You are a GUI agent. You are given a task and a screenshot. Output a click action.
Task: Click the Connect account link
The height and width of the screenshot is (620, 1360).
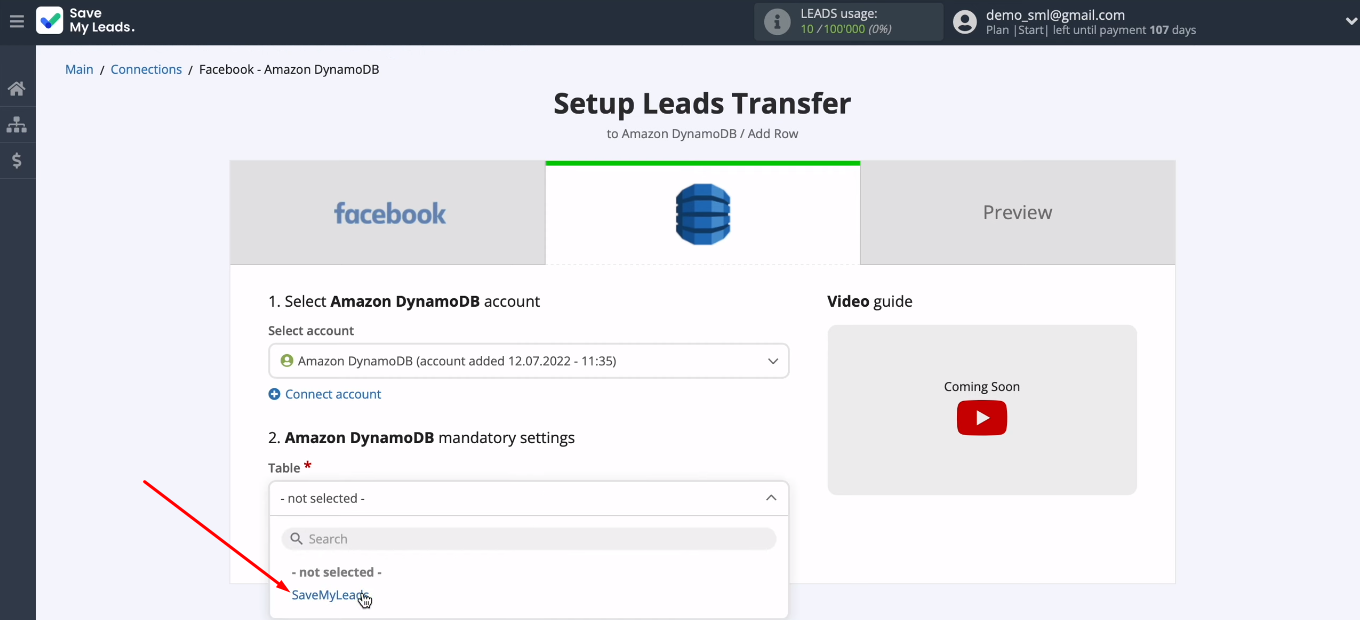point(333,395)
